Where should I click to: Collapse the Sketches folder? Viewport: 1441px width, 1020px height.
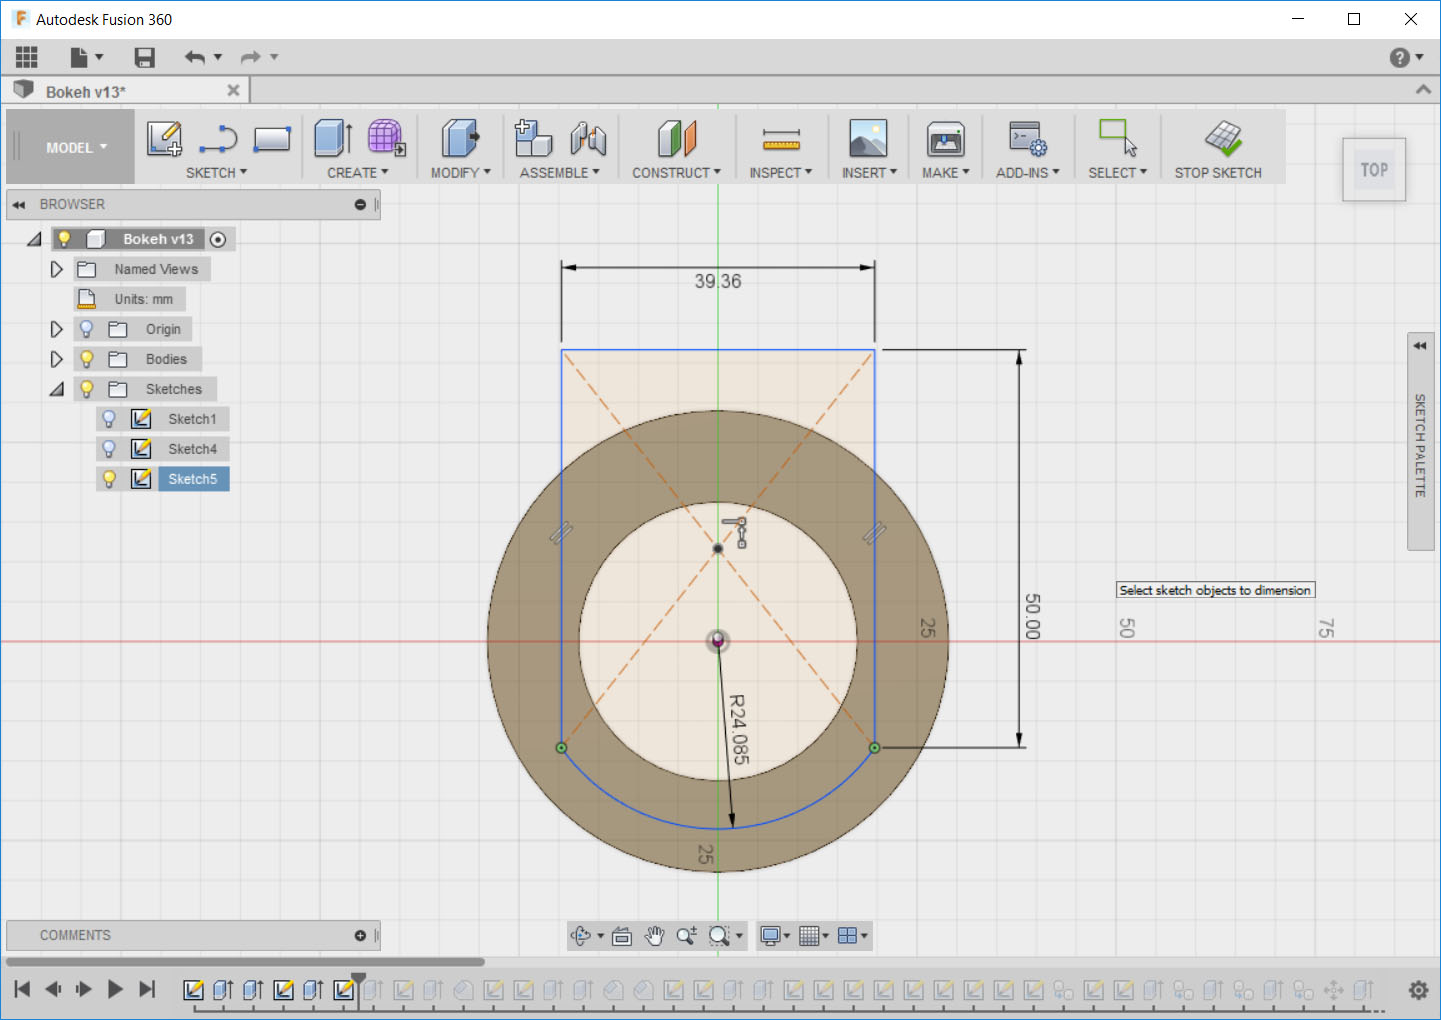click(x=57, y=389)
